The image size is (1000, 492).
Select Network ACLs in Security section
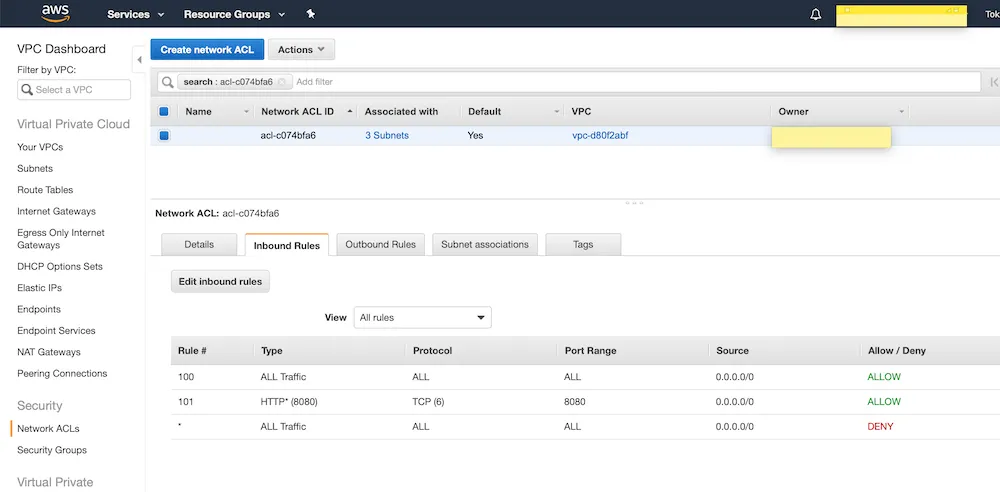(48, 429)
